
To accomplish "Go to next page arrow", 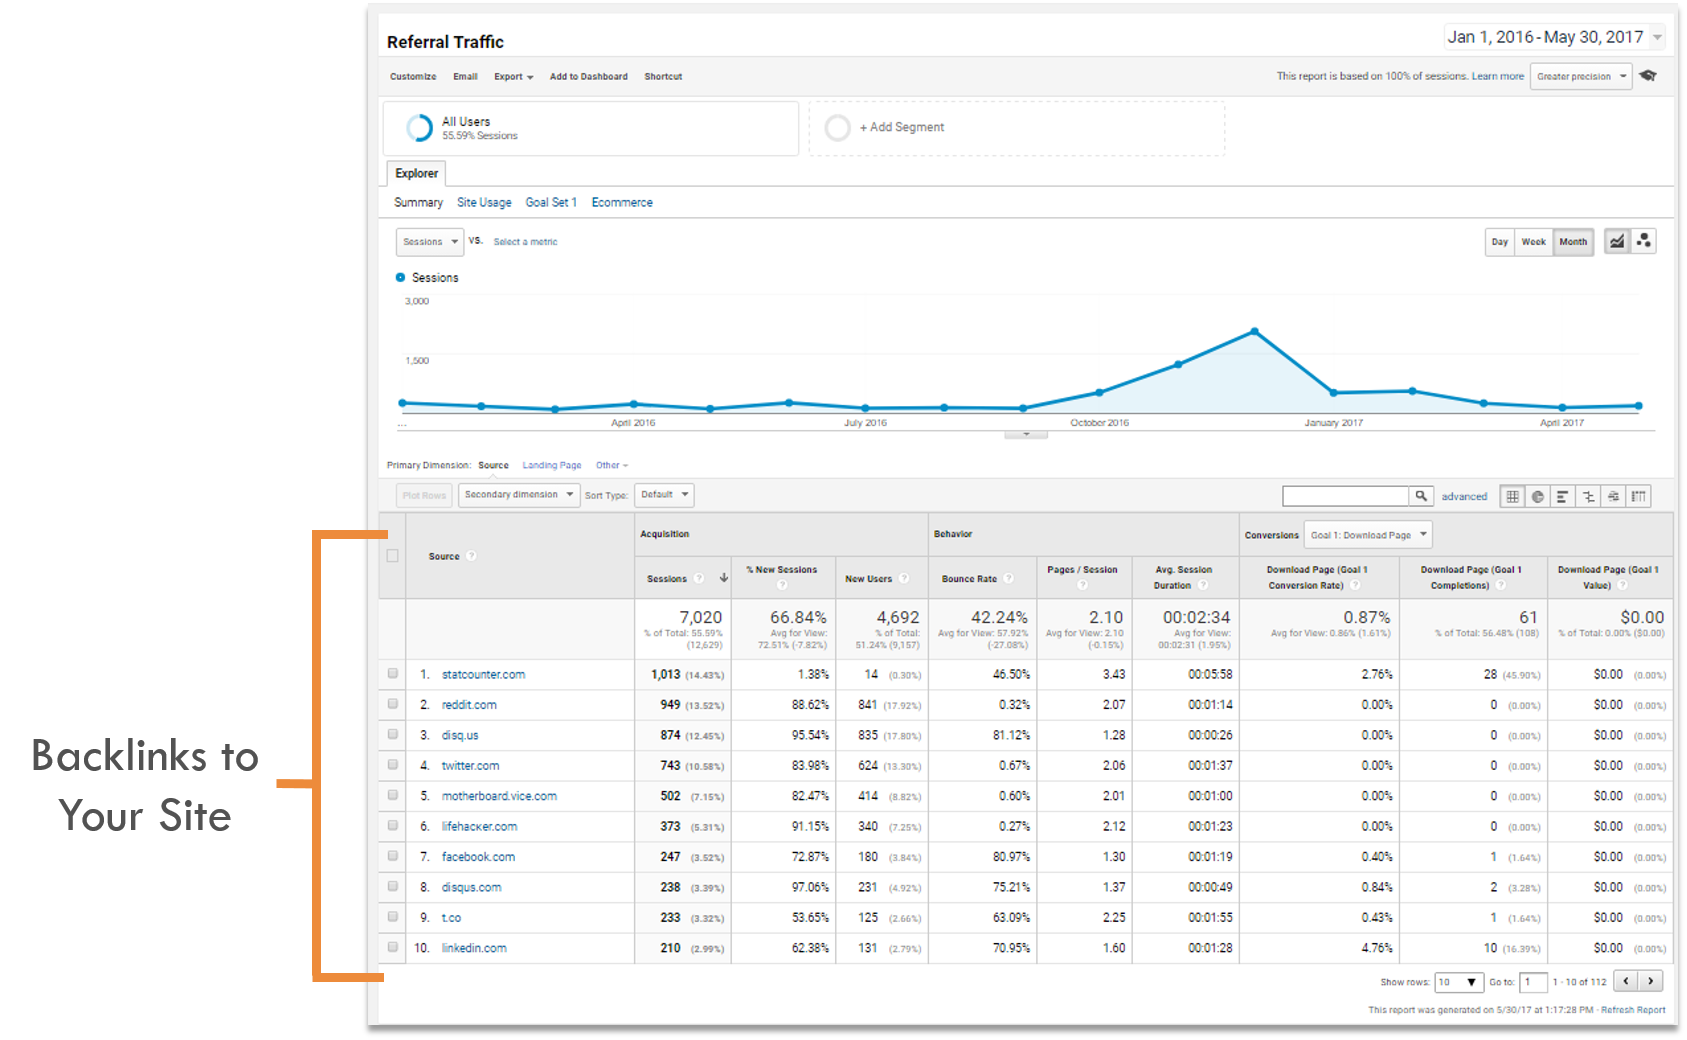I will tap(1651, 982).
